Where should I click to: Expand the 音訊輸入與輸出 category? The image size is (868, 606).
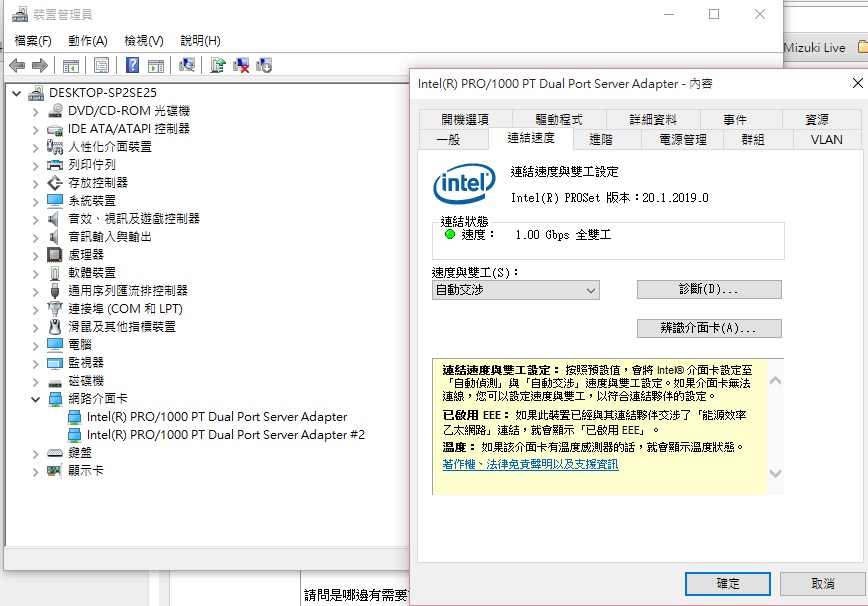click(36, 237)
